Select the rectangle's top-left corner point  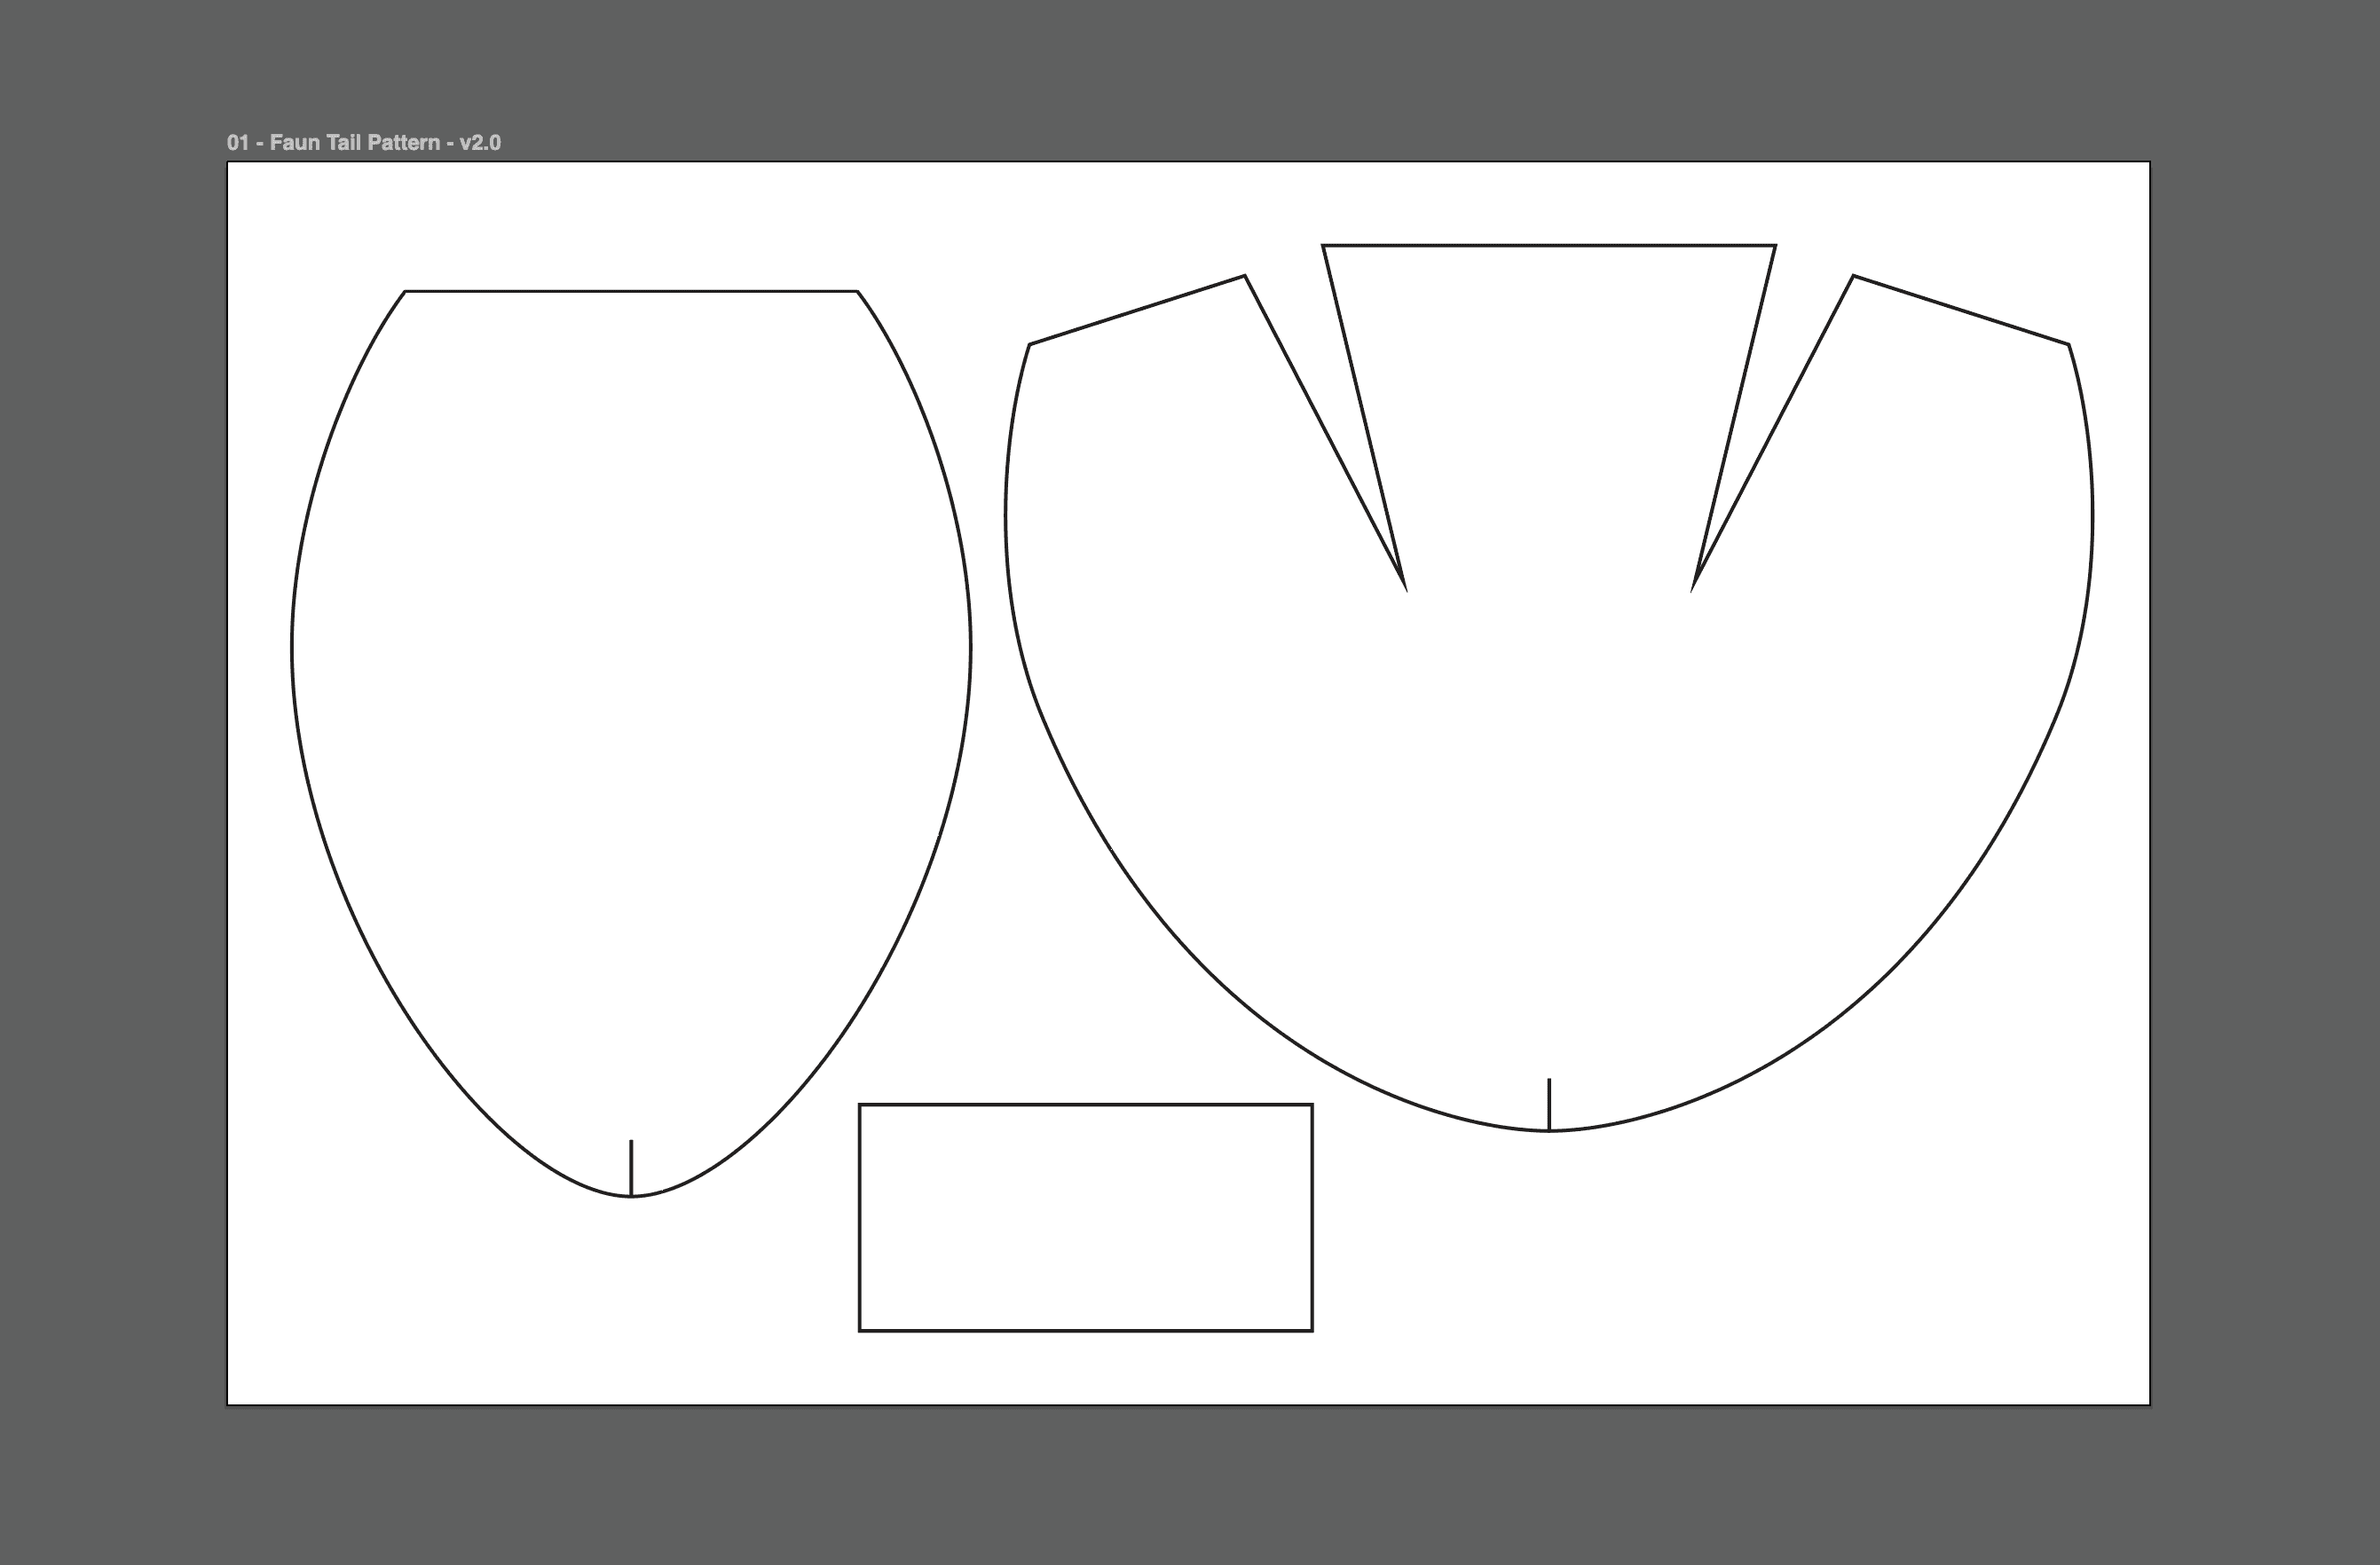coord(860,1105)
